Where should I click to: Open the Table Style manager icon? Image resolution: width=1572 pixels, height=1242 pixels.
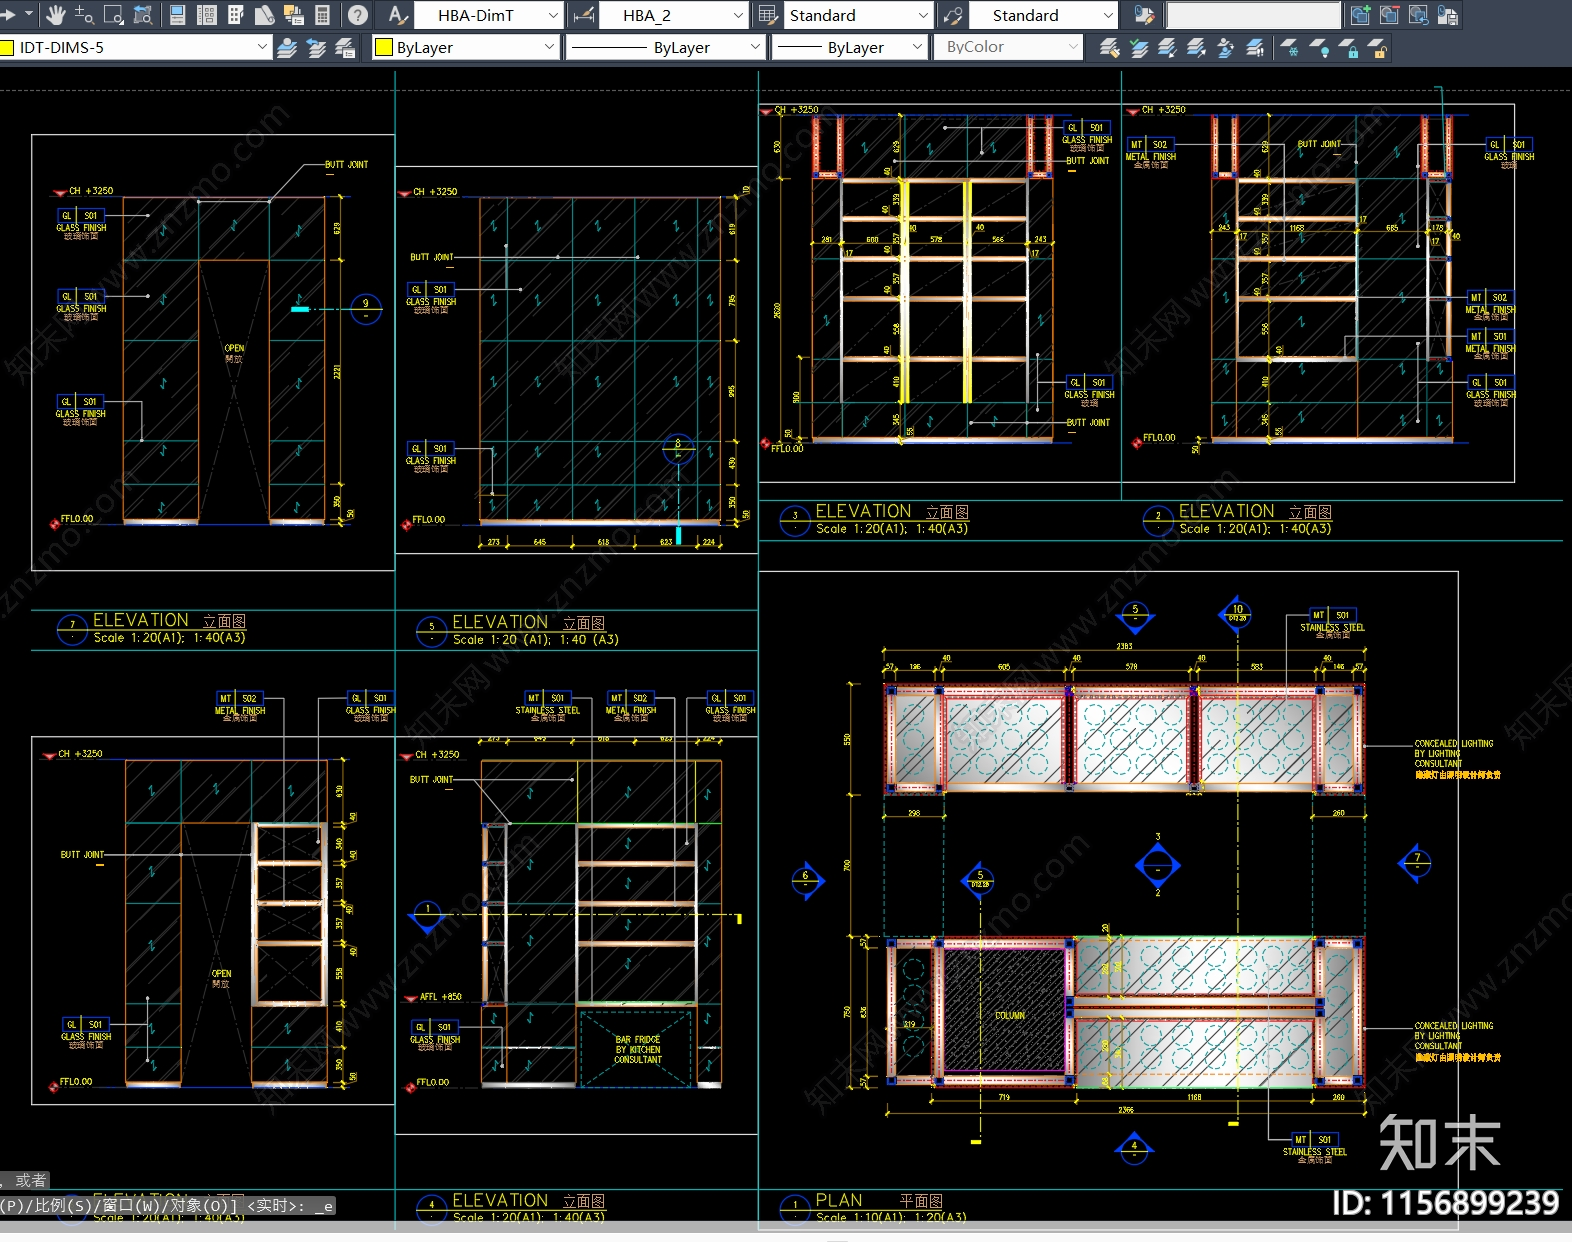tap(768, 15)
